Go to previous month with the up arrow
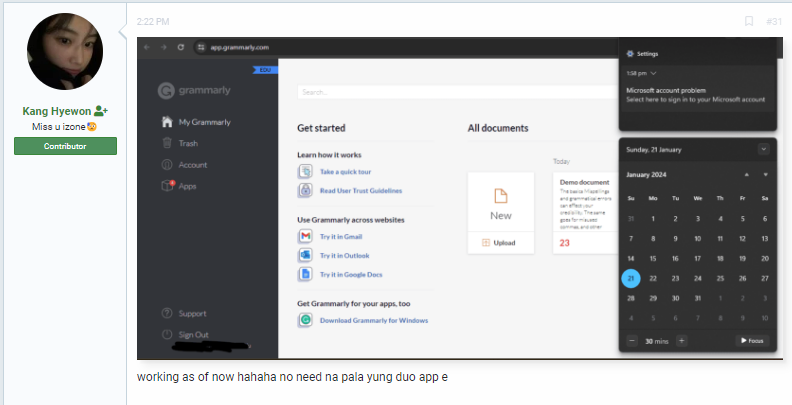792x405 pixels. click(747, 175)
